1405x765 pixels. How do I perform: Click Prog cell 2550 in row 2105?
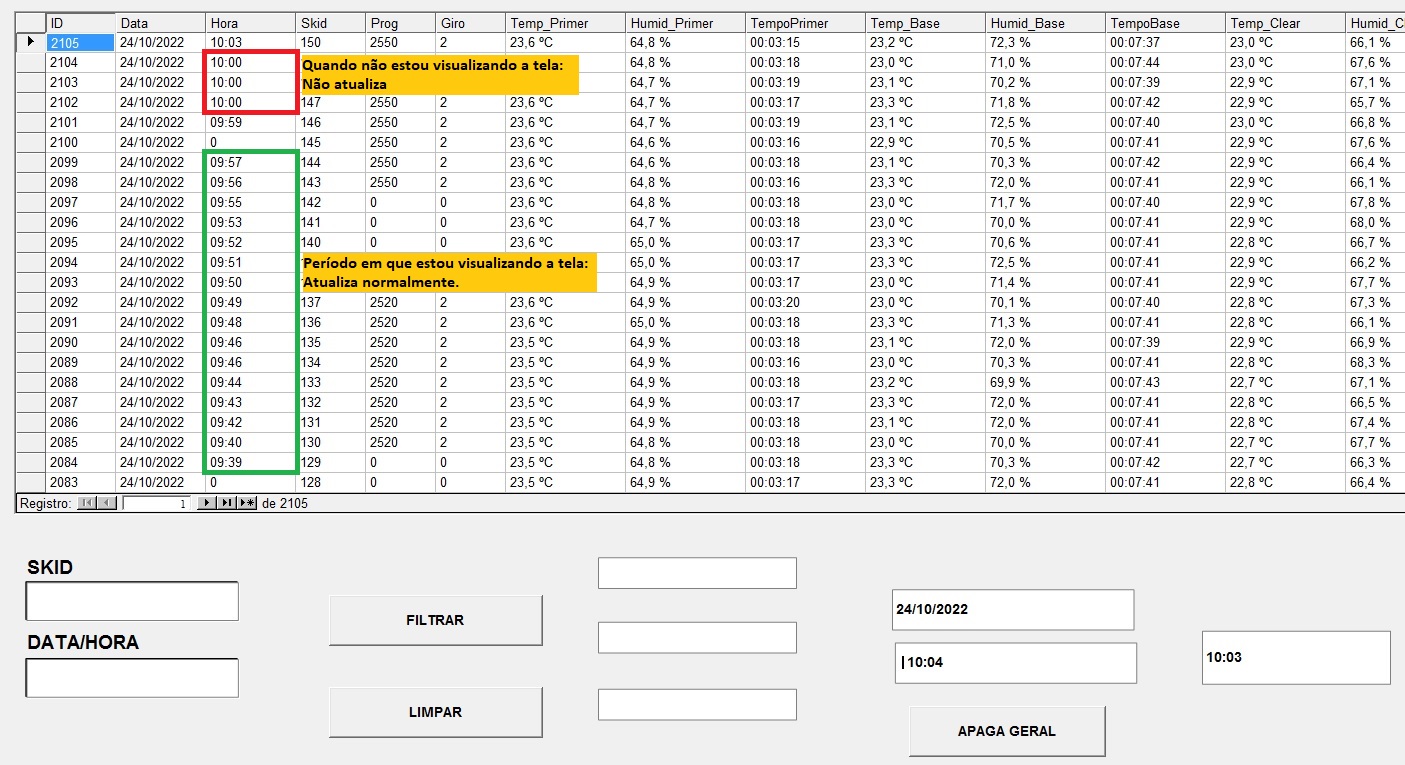pos(400,42)
